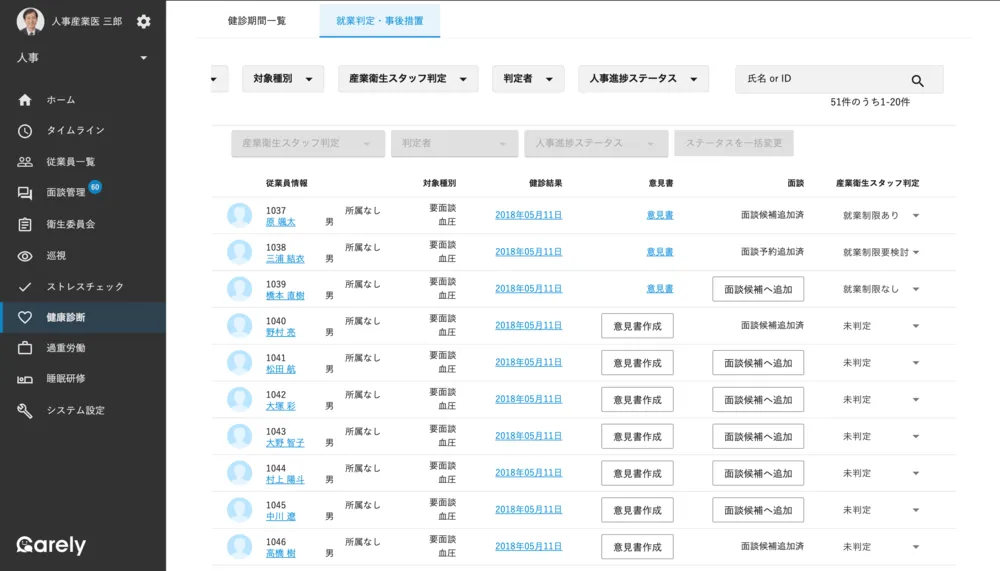Open システム設定 wrench icon

tap(25, 410)
